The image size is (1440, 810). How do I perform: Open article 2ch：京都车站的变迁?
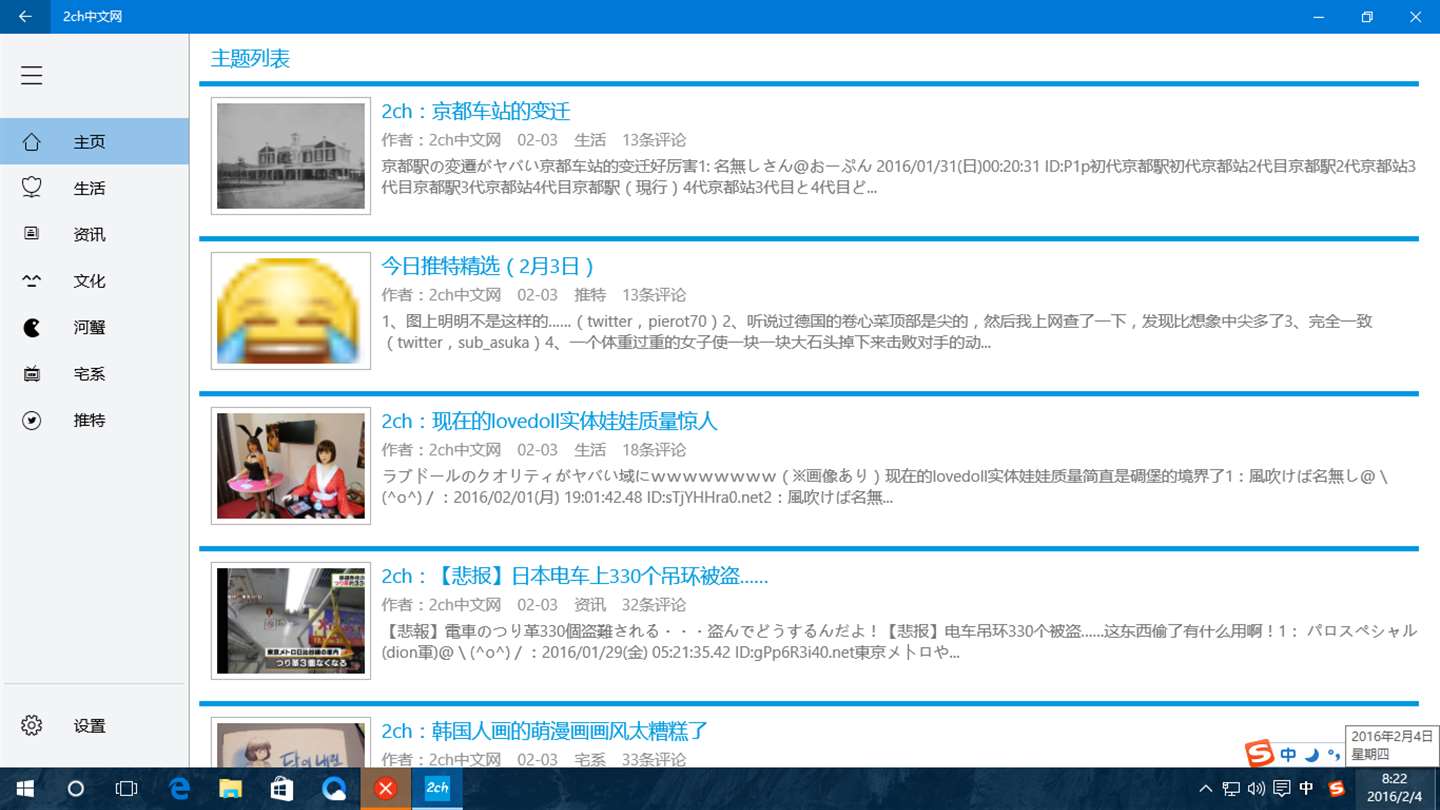tap(475, 111)
